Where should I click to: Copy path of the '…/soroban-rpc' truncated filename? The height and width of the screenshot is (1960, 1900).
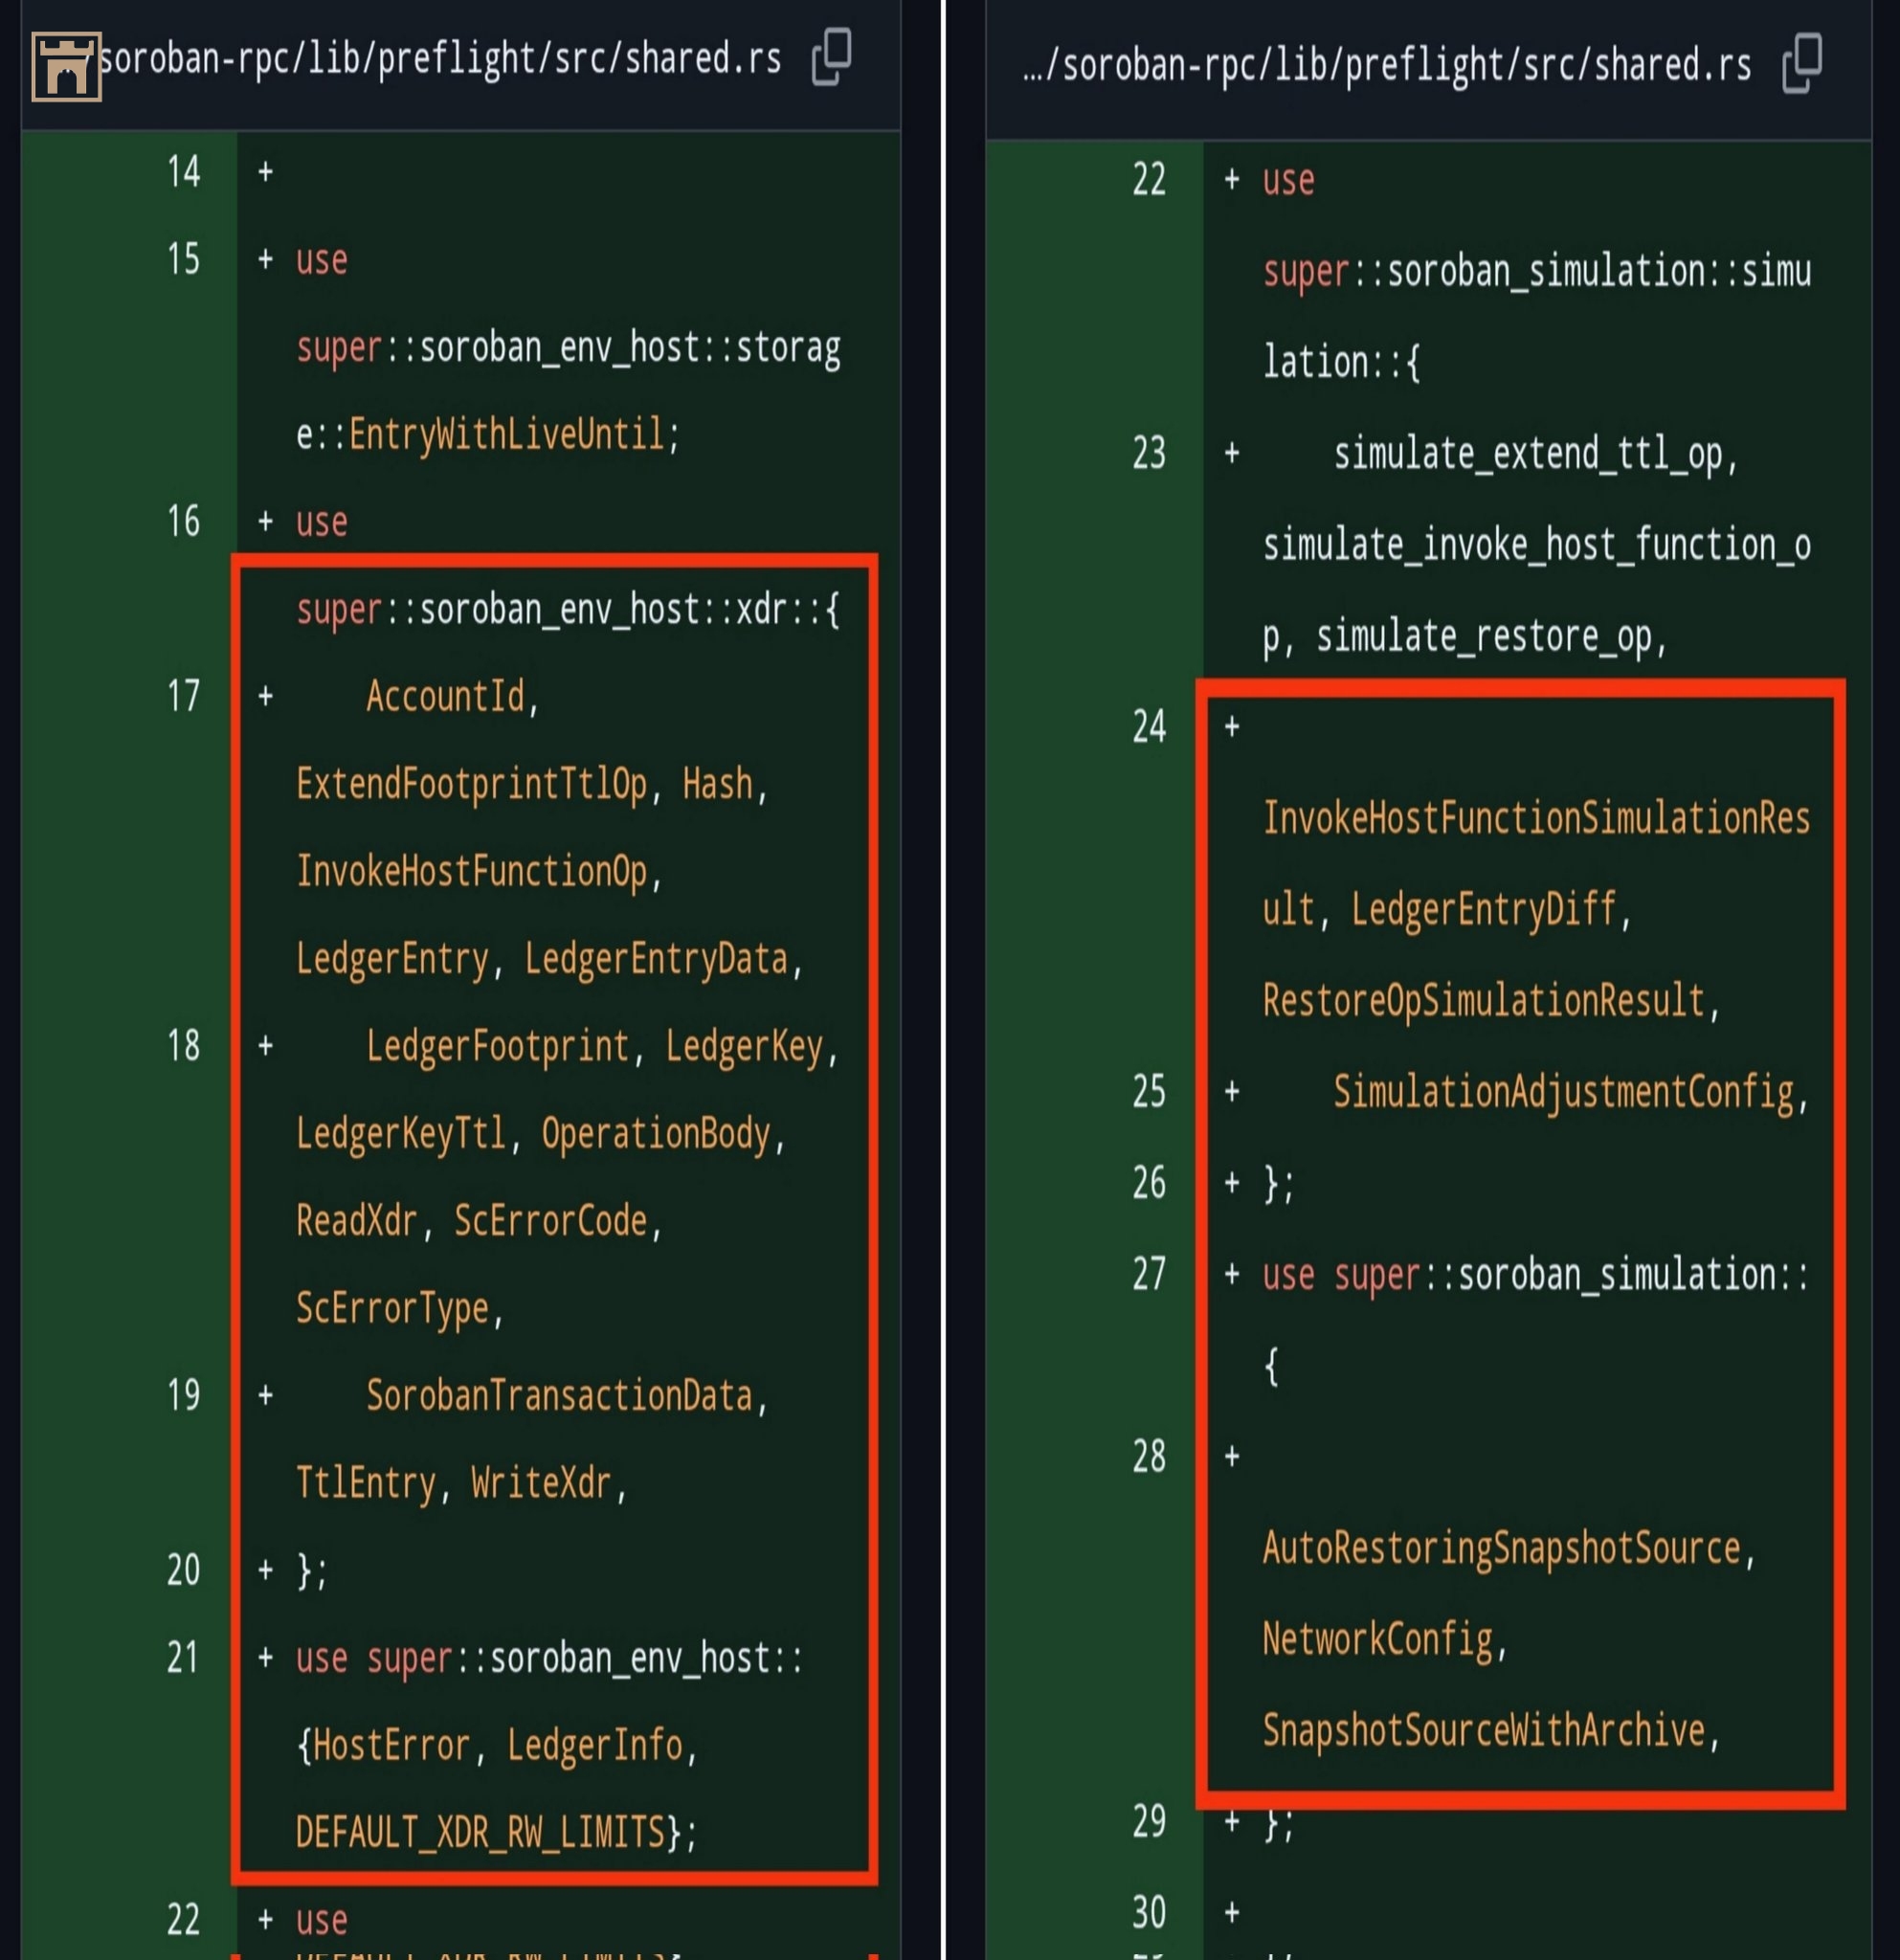[x=1802, y=62]
